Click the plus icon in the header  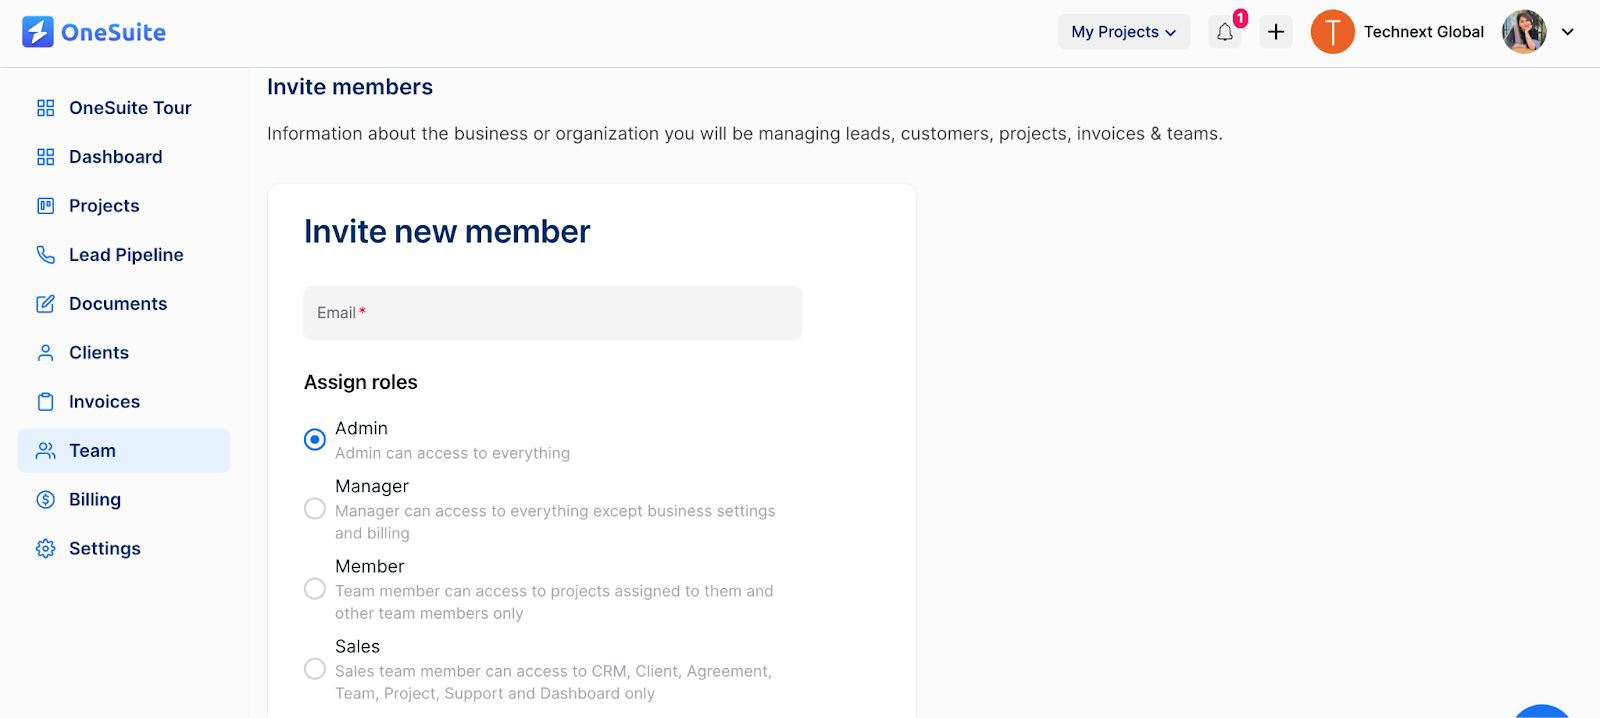point(1276,32)
